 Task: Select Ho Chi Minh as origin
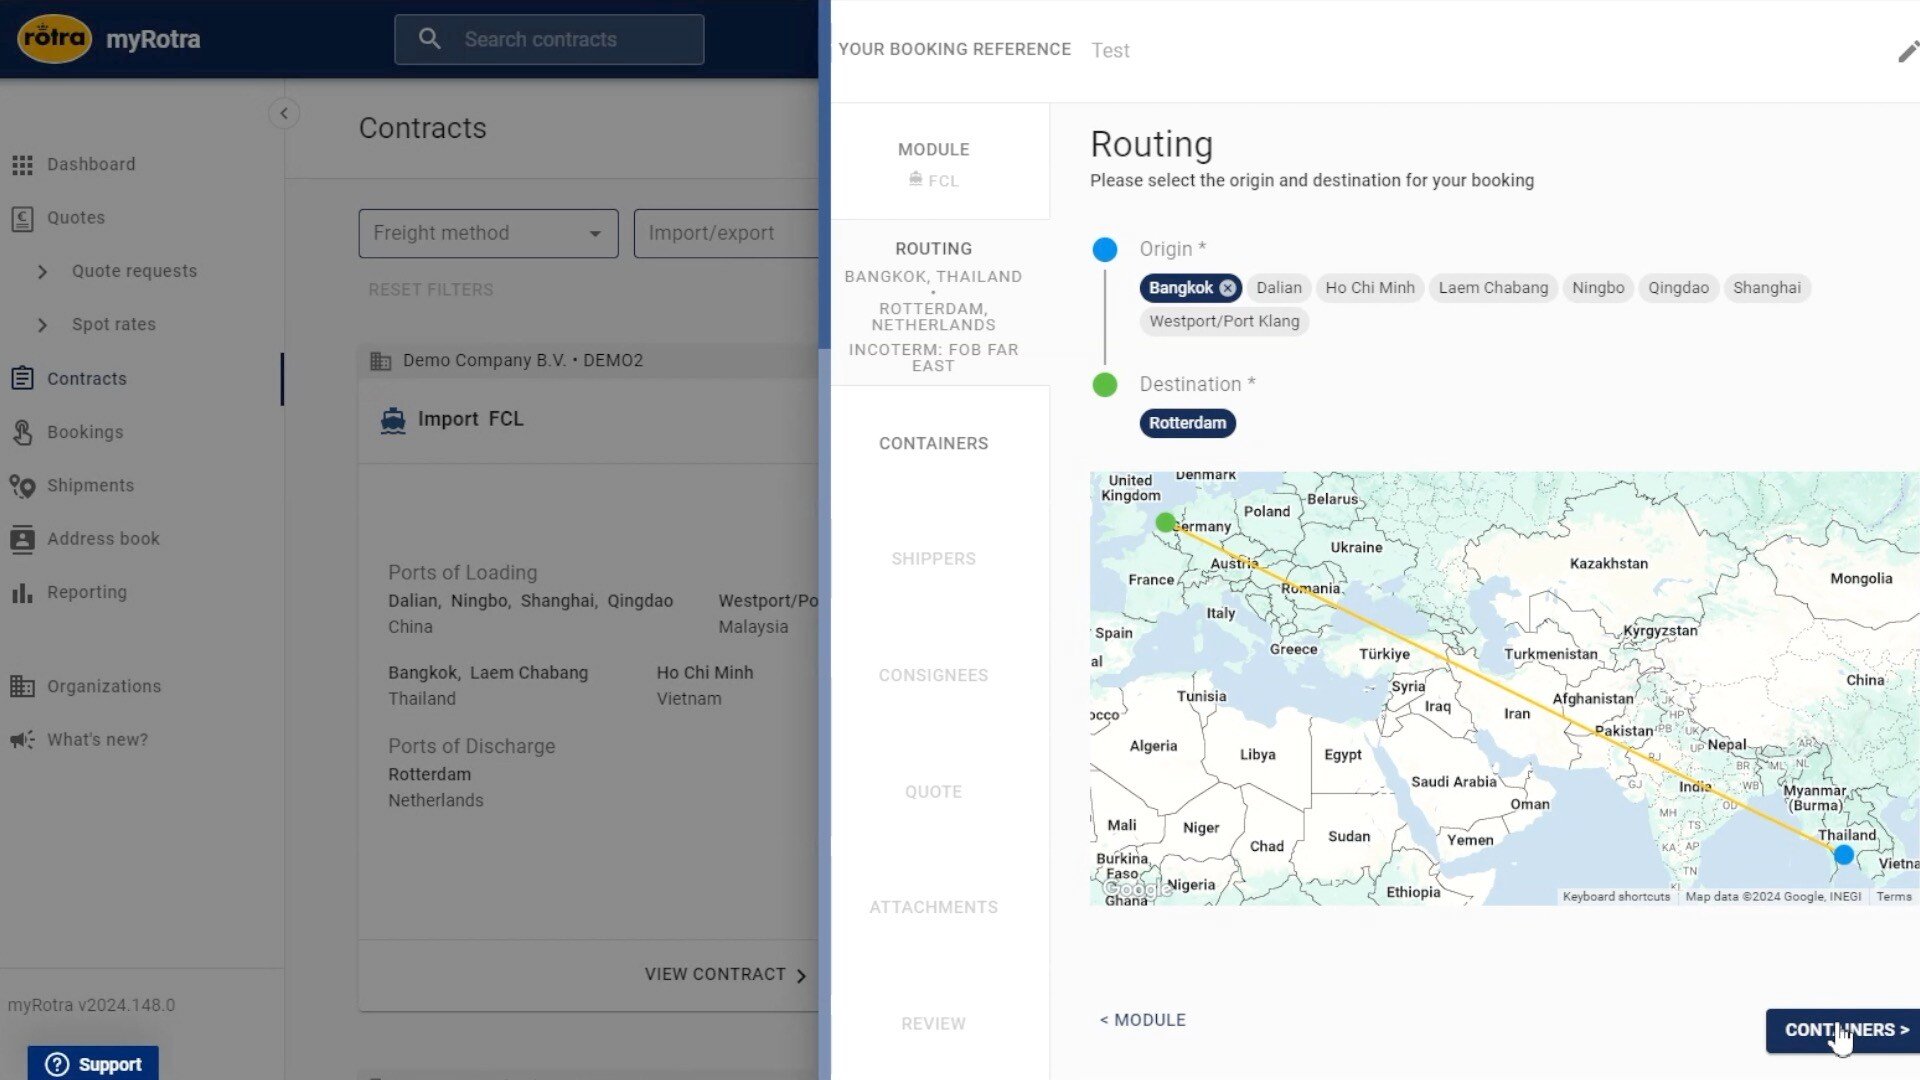[1369, 288]
